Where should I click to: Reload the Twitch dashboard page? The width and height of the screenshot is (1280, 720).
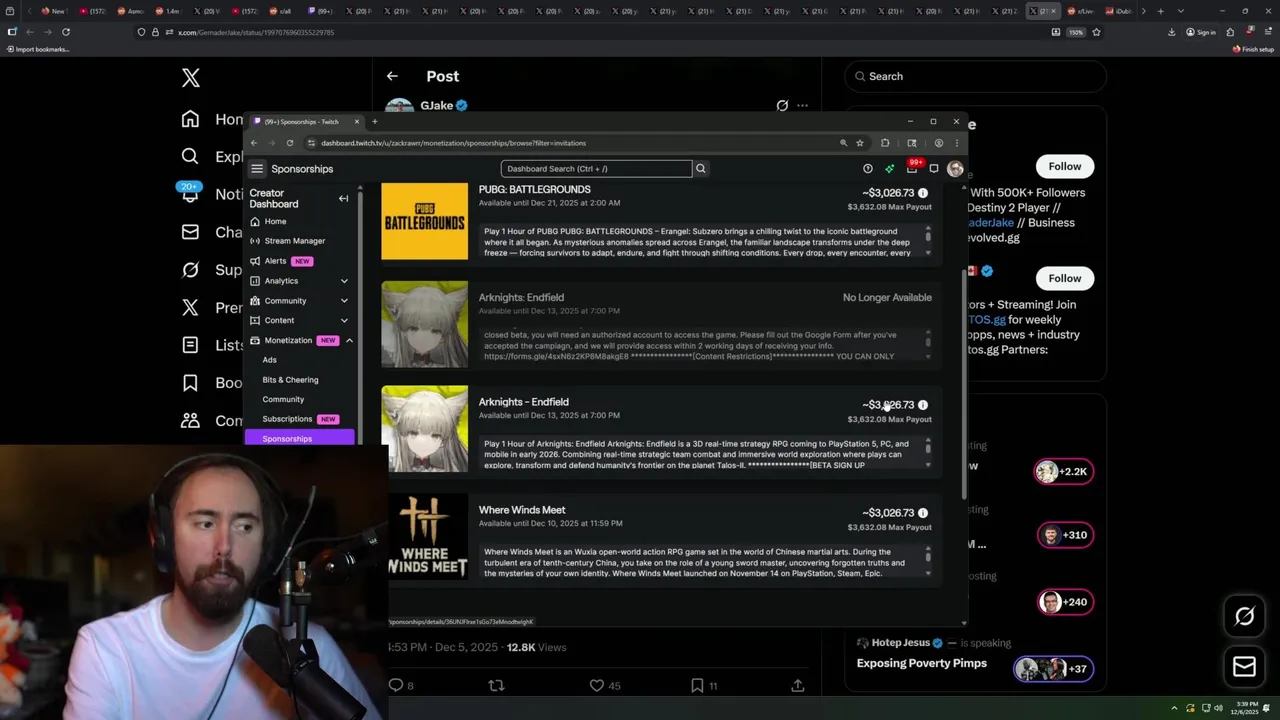[x=290, y=143]
